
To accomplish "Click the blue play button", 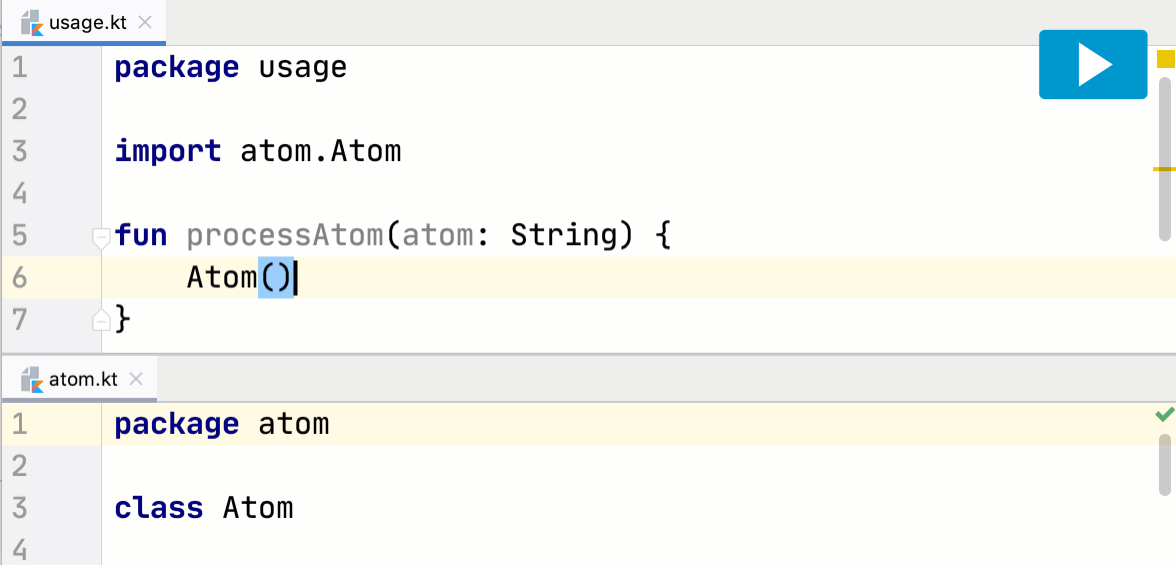I will [1093, 65].
